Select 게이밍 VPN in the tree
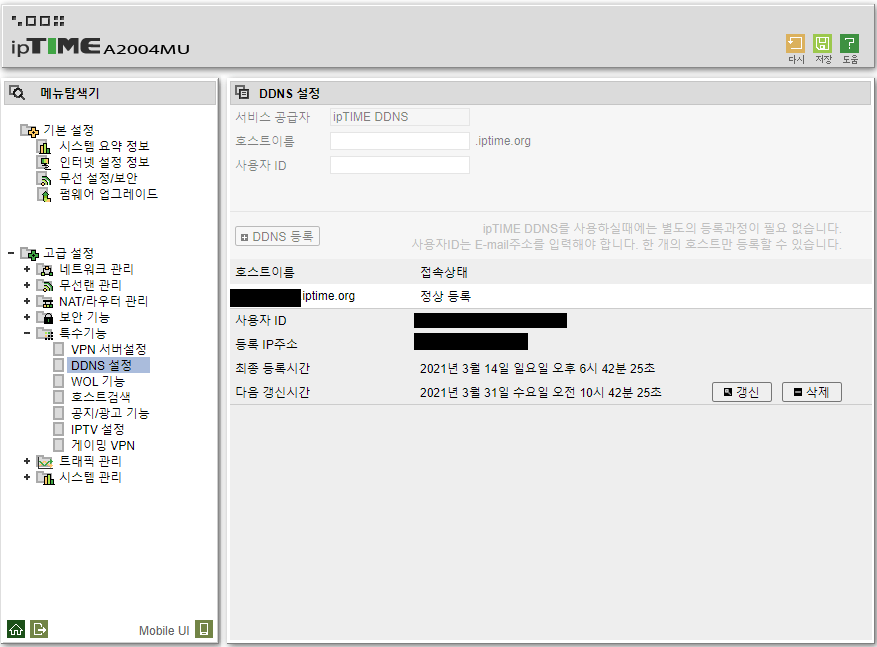Viewport: 877px width, 647px height. (103, 445)
